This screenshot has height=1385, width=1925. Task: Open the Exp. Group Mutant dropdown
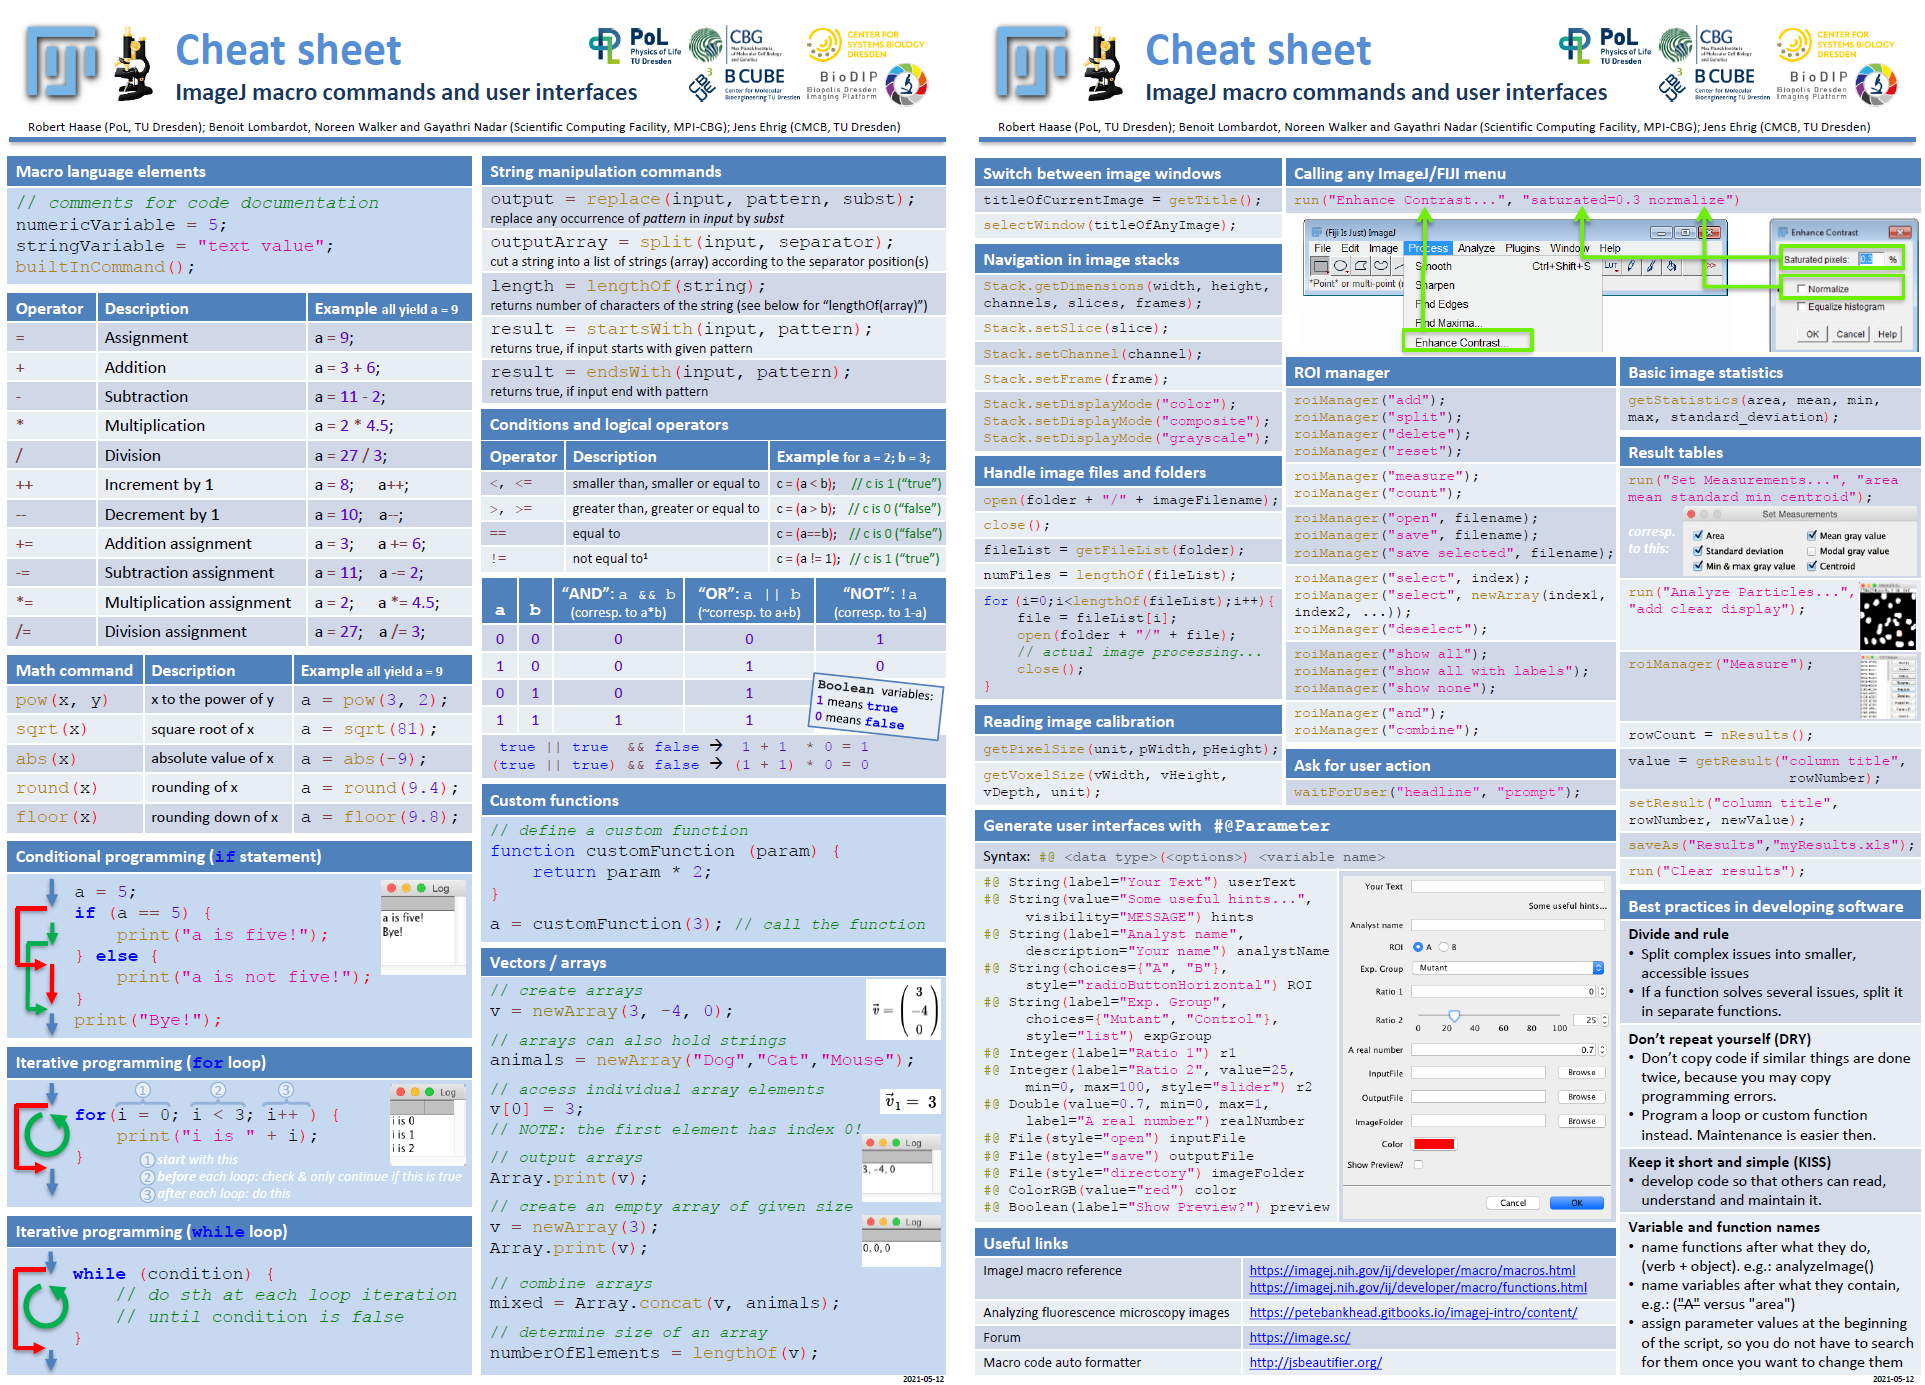tap(1598, 968)
